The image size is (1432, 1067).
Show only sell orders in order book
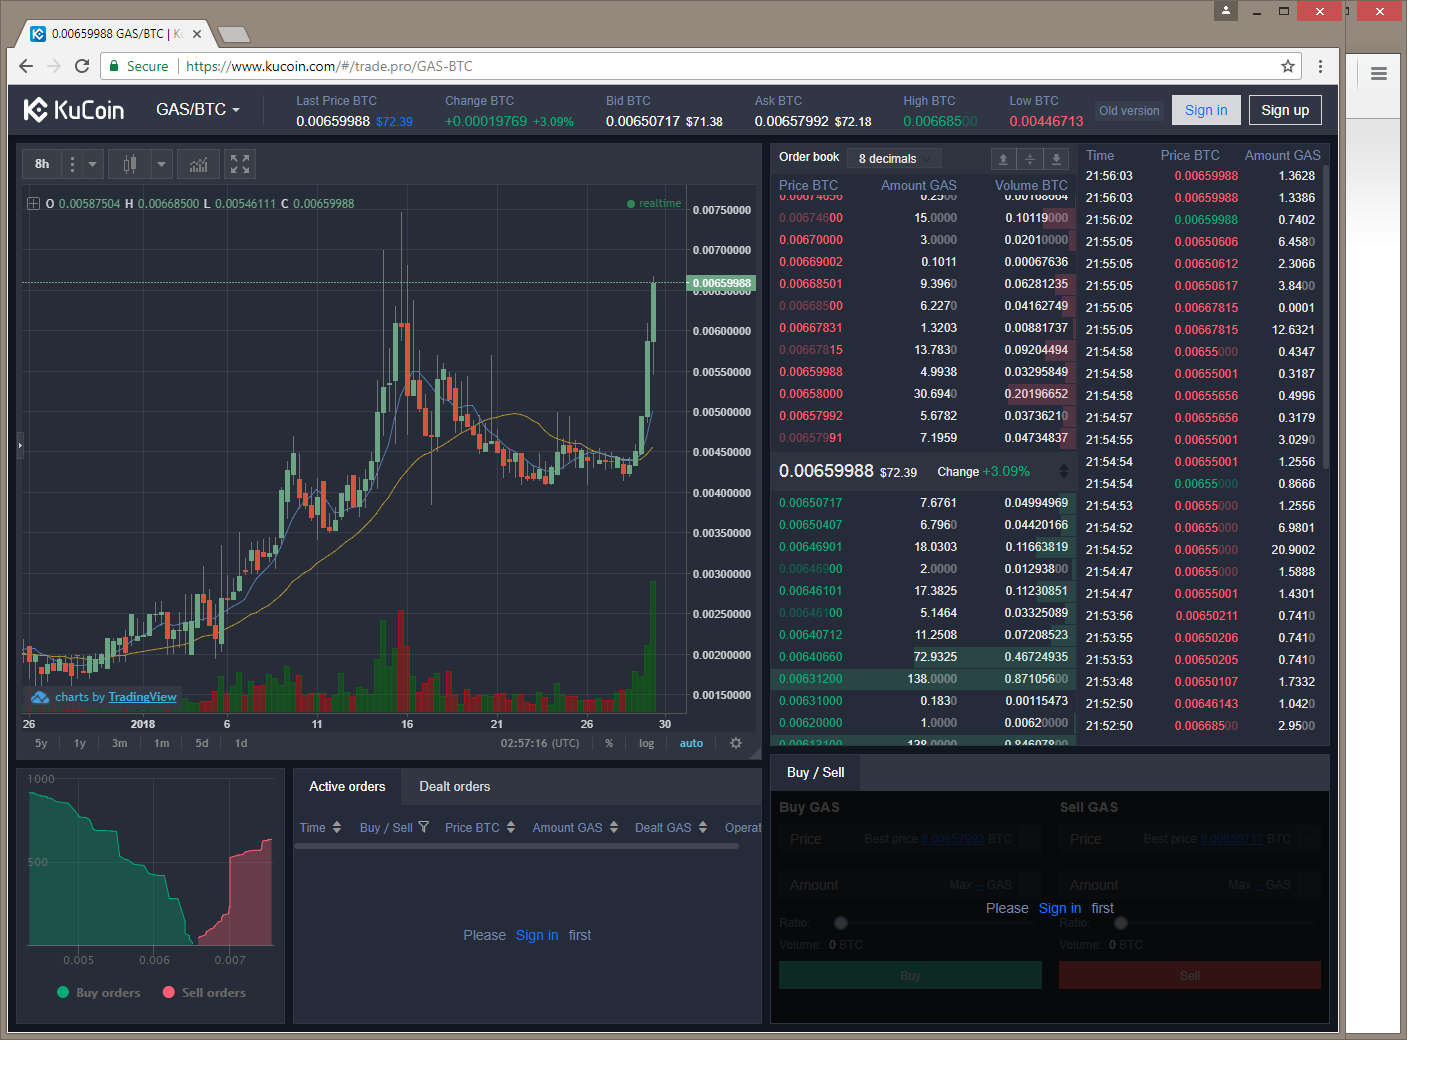(x=1003, y=159)
